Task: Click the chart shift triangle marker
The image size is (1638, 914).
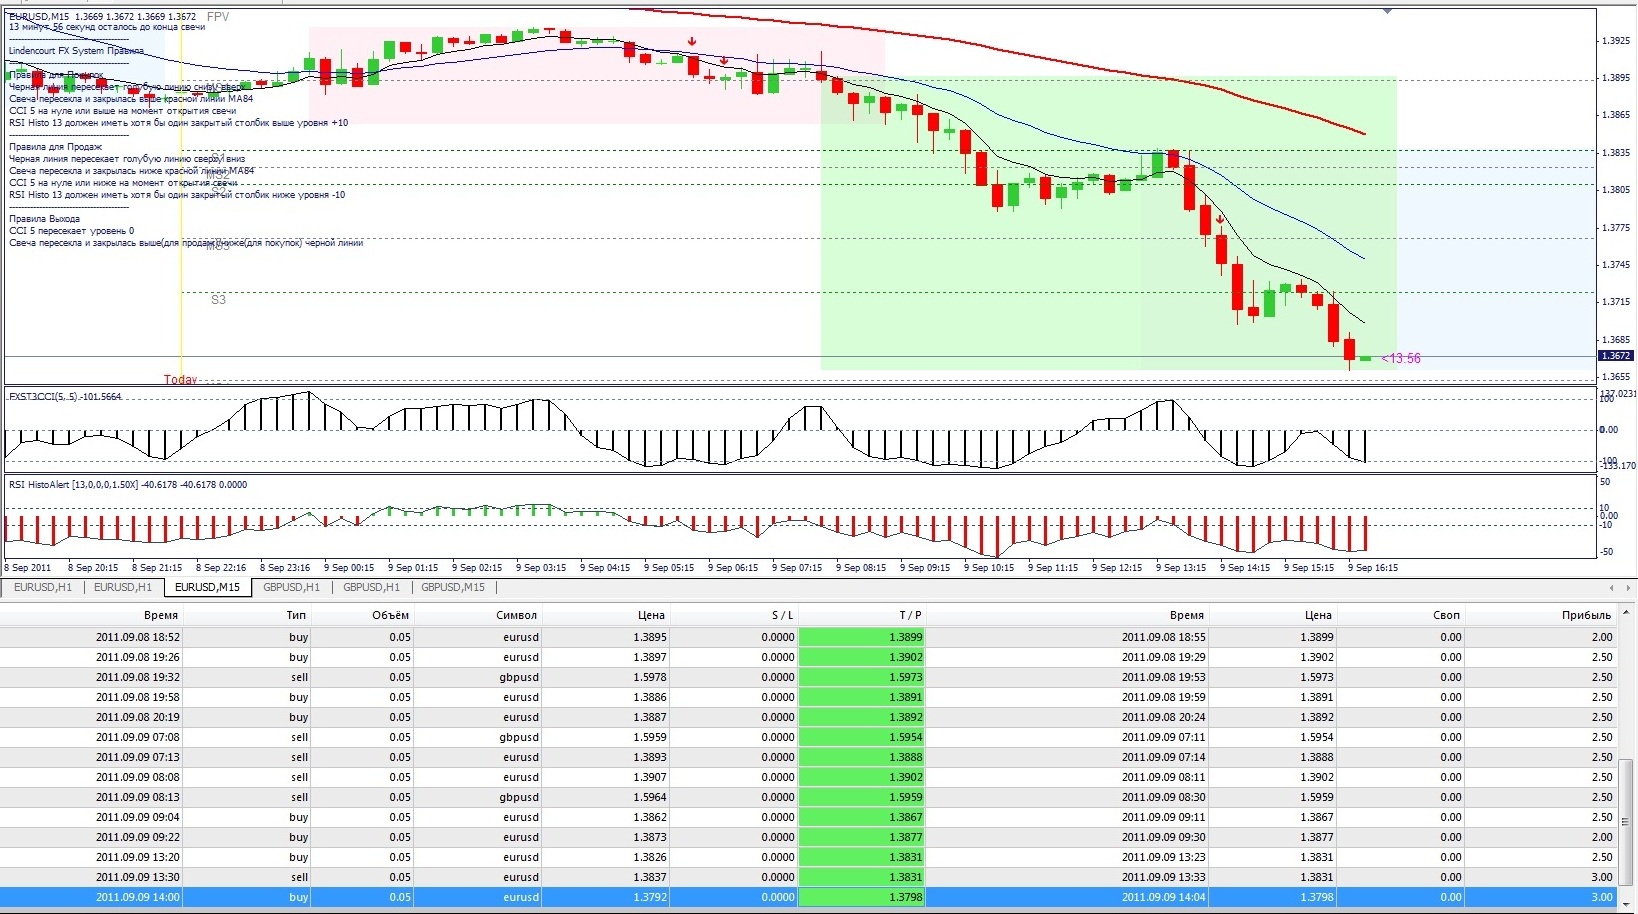Action: 1387,11
